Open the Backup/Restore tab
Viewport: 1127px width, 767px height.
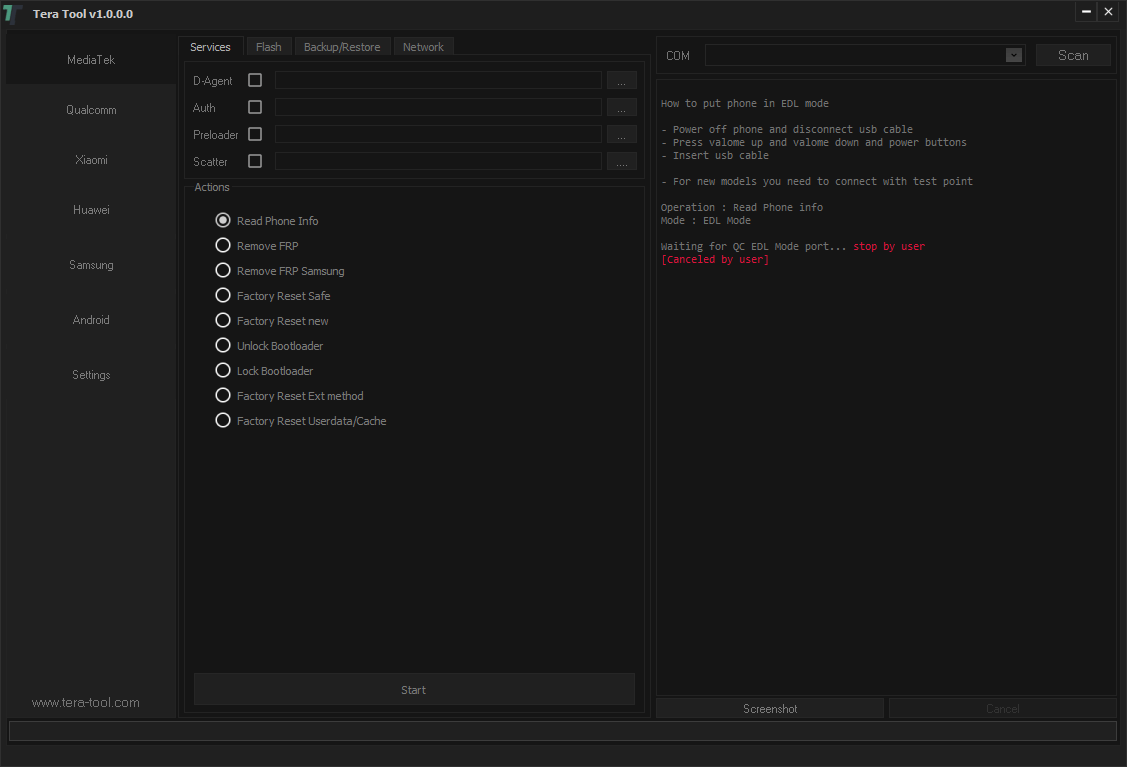(342, 46)
